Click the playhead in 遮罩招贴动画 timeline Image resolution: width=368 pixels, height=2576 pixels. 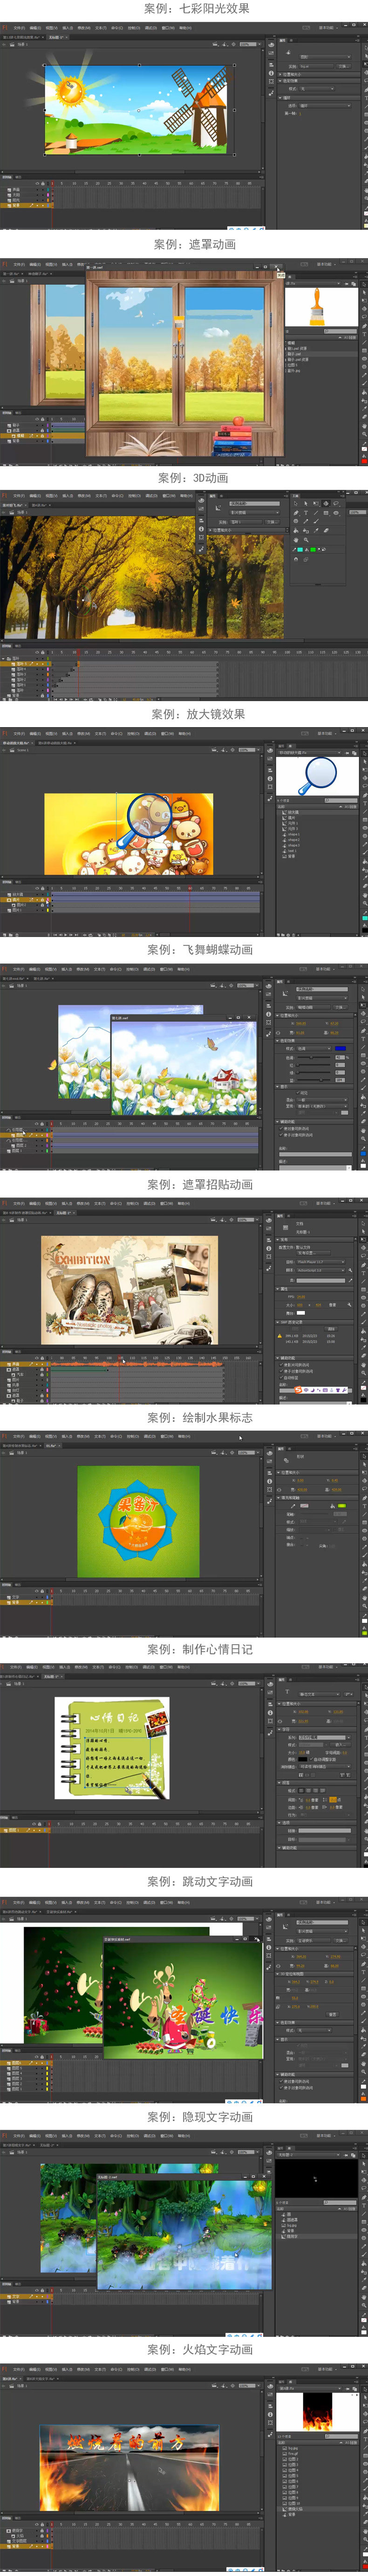click(120, 1358)
